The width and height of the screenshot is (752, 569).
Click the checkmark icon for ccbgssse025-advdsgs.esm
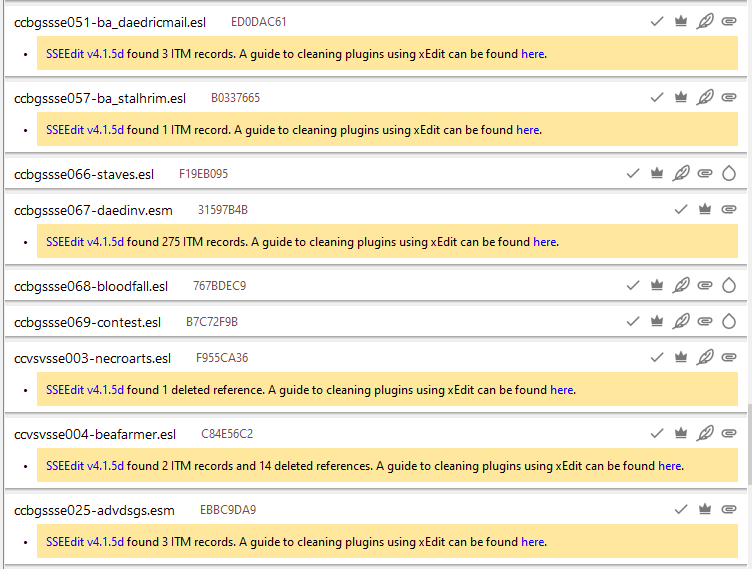tap(681, 510)
